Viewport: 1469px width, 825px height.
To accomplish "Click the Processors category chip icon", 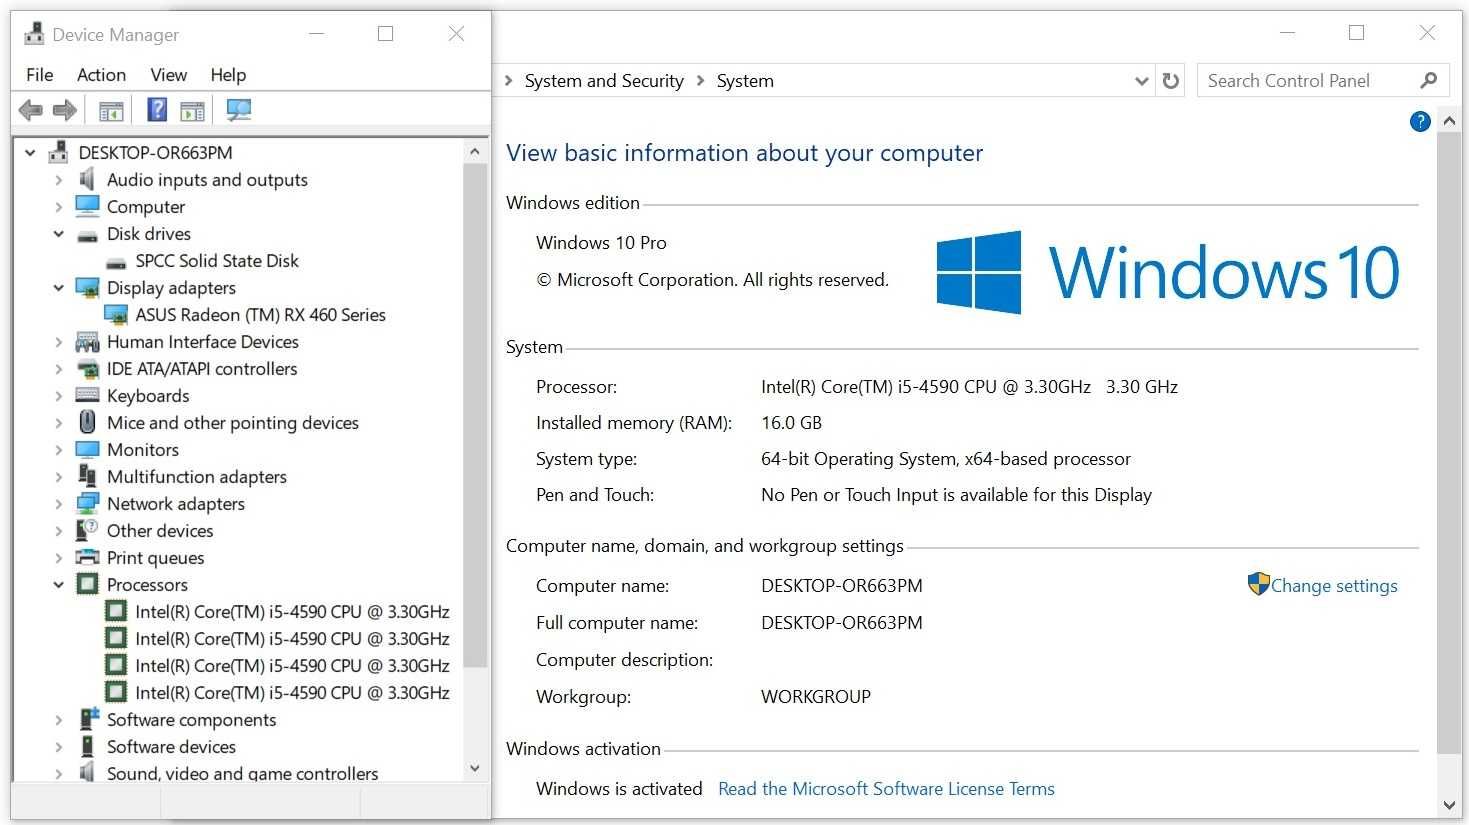I will pos(88,584).
